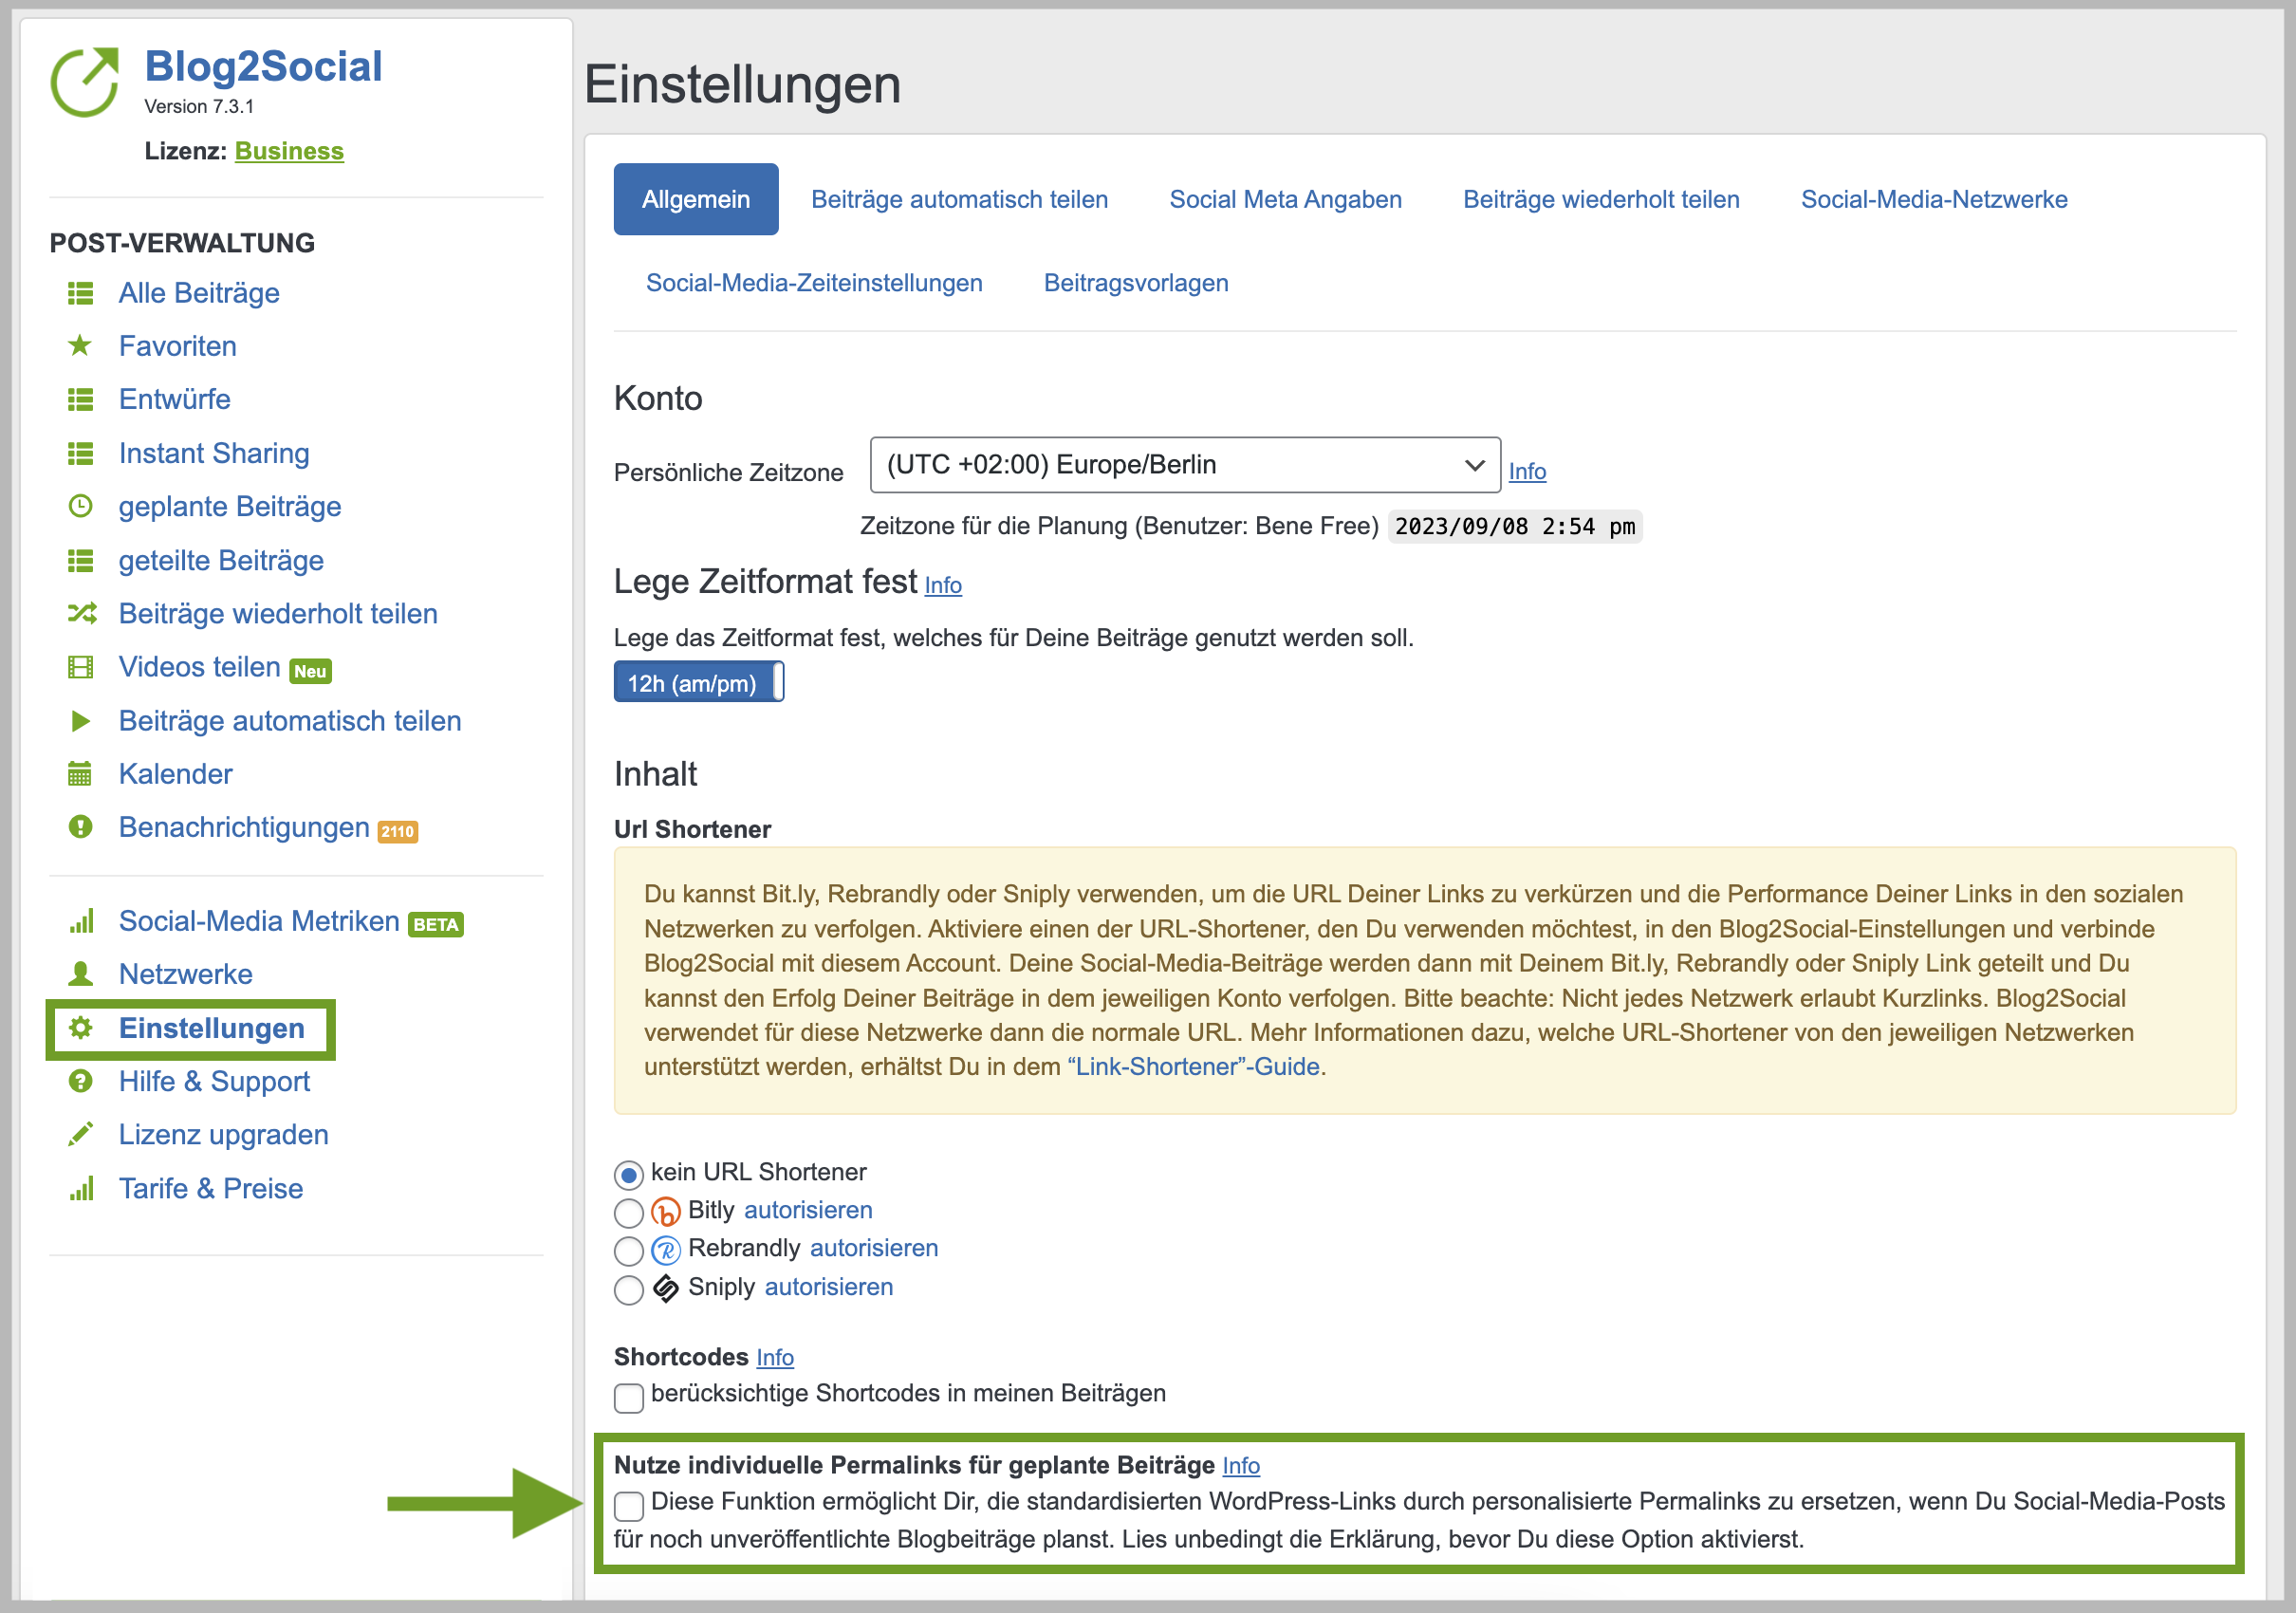2296x1613 pixels.
Task: Click the Blog2Social title text
Action: [x=263, y=66]
